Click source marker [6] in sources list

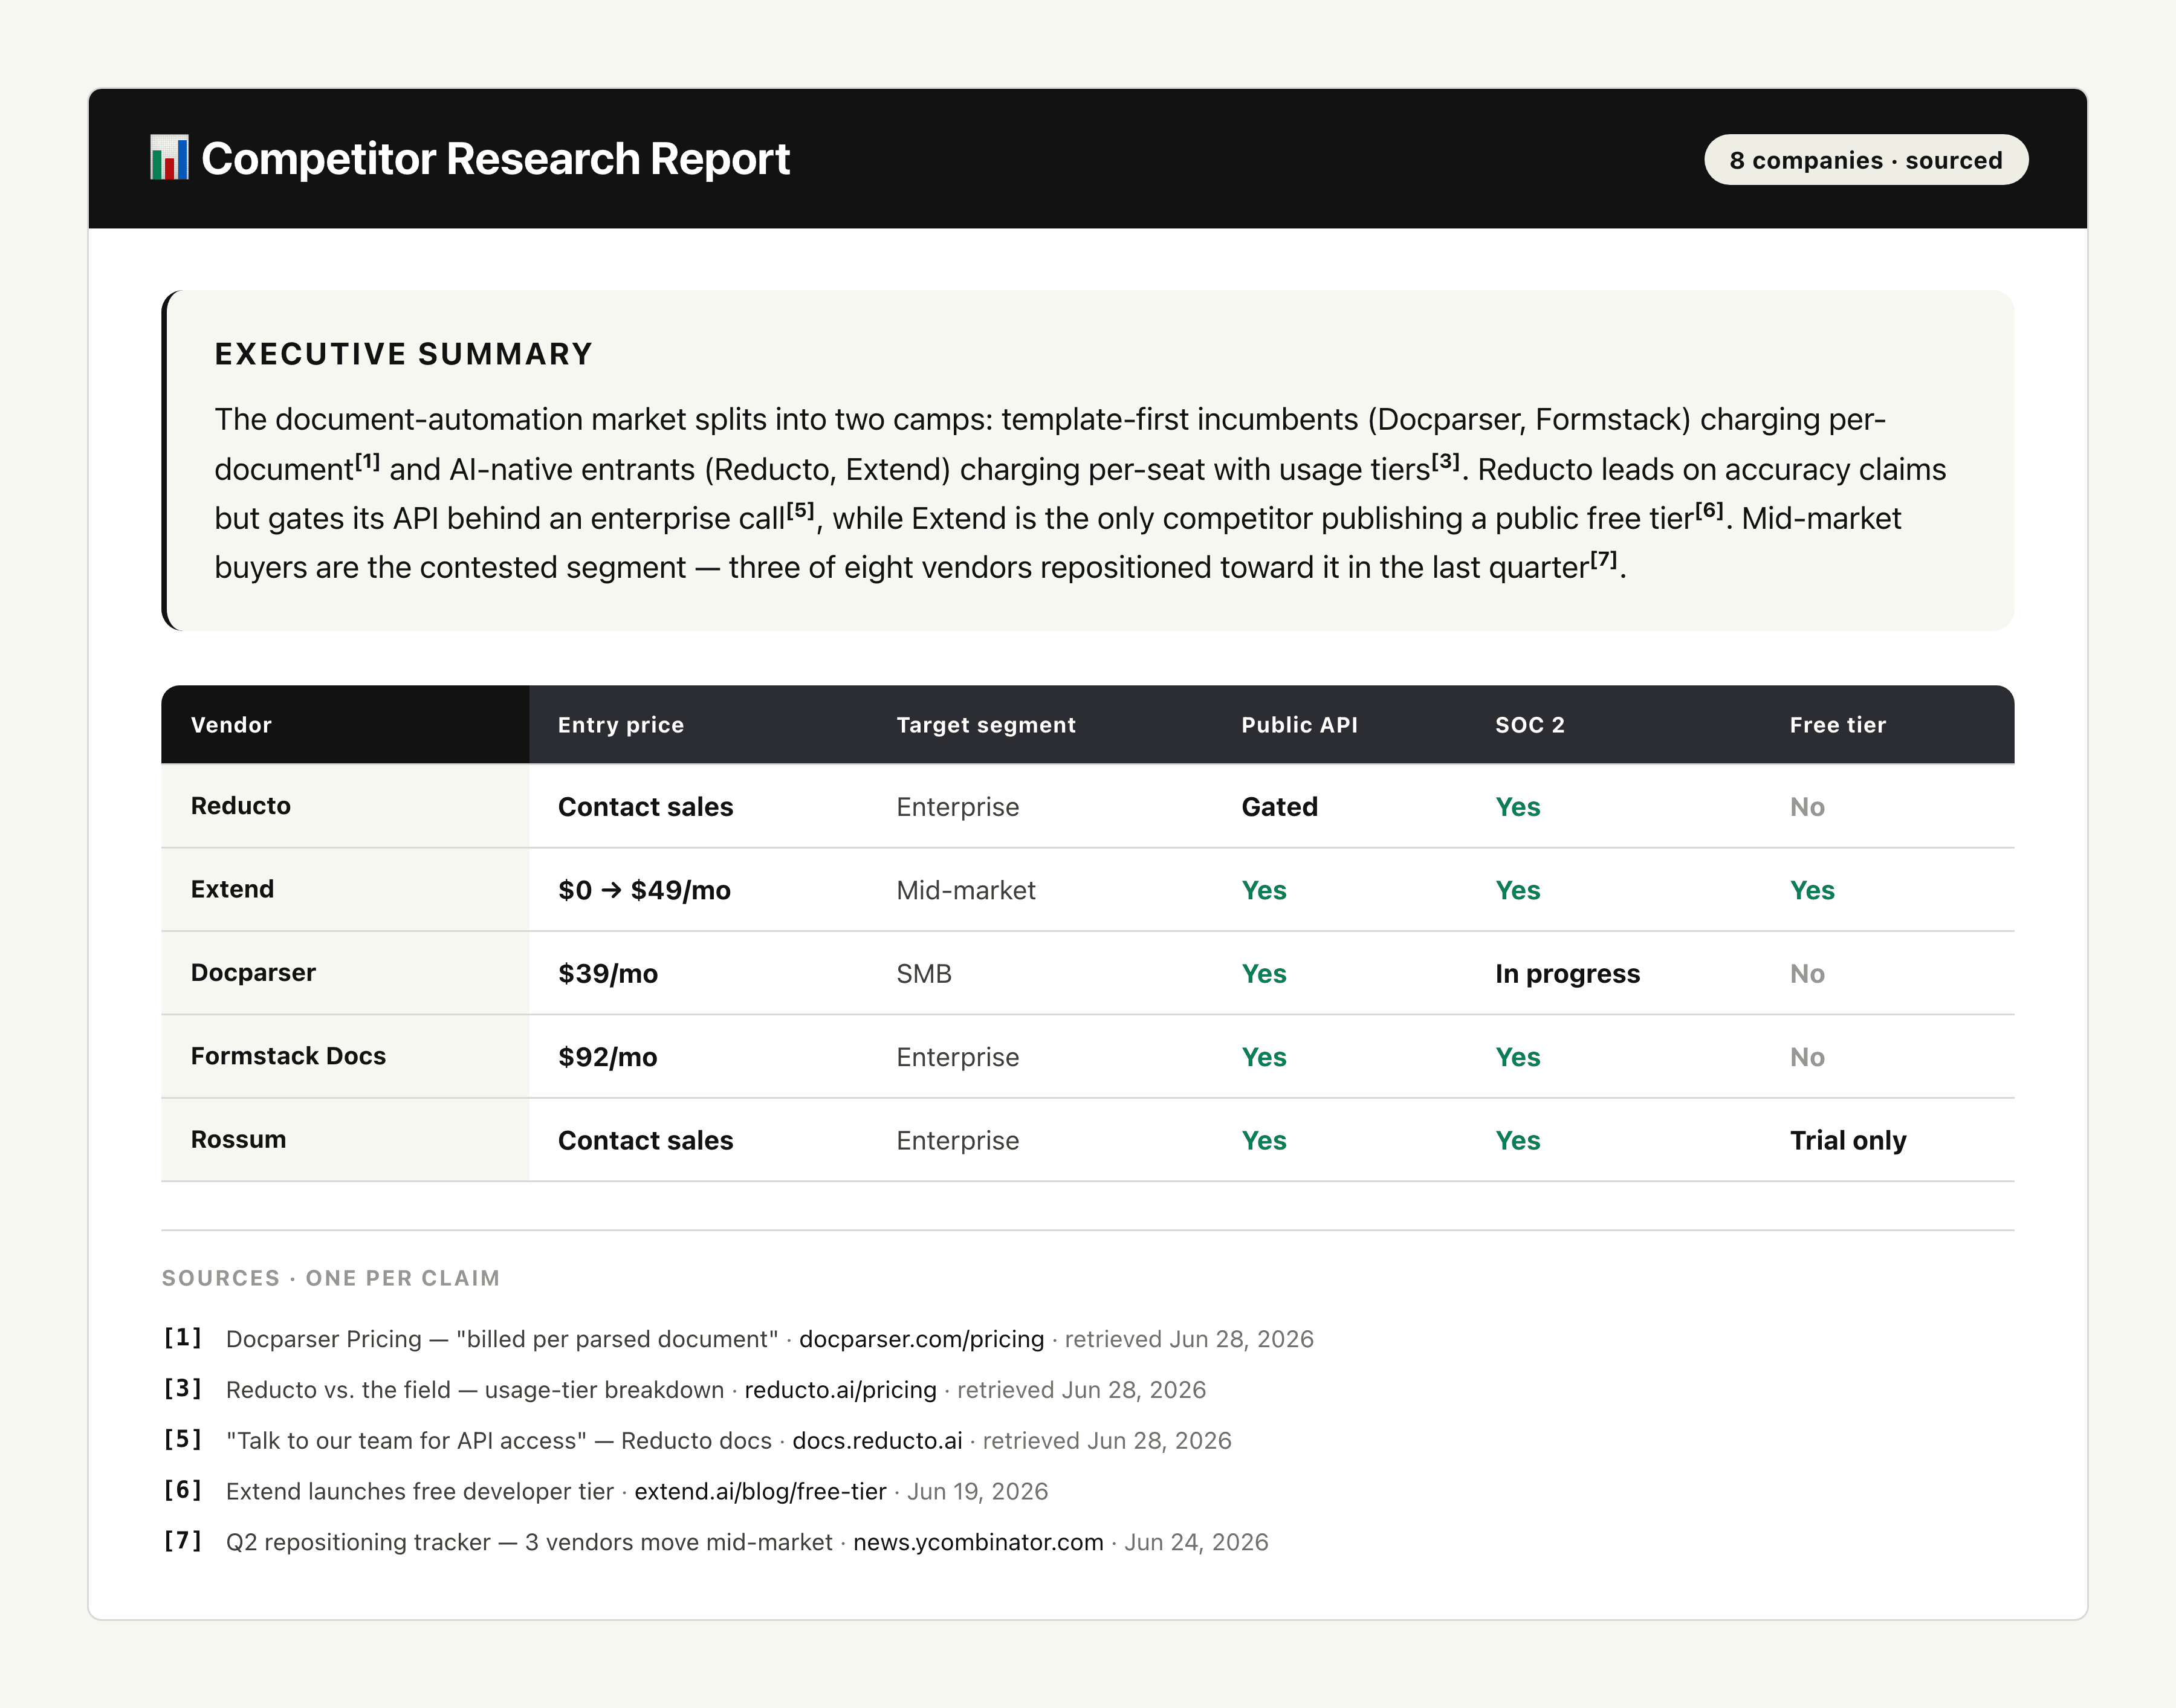pos(183,1490)
